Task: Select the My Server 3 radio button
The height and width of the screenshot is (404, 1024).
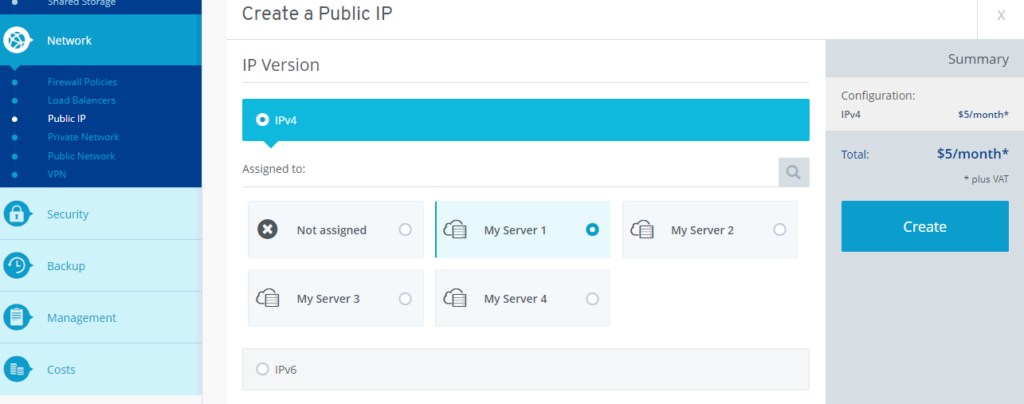Action: tap(405, 299)
